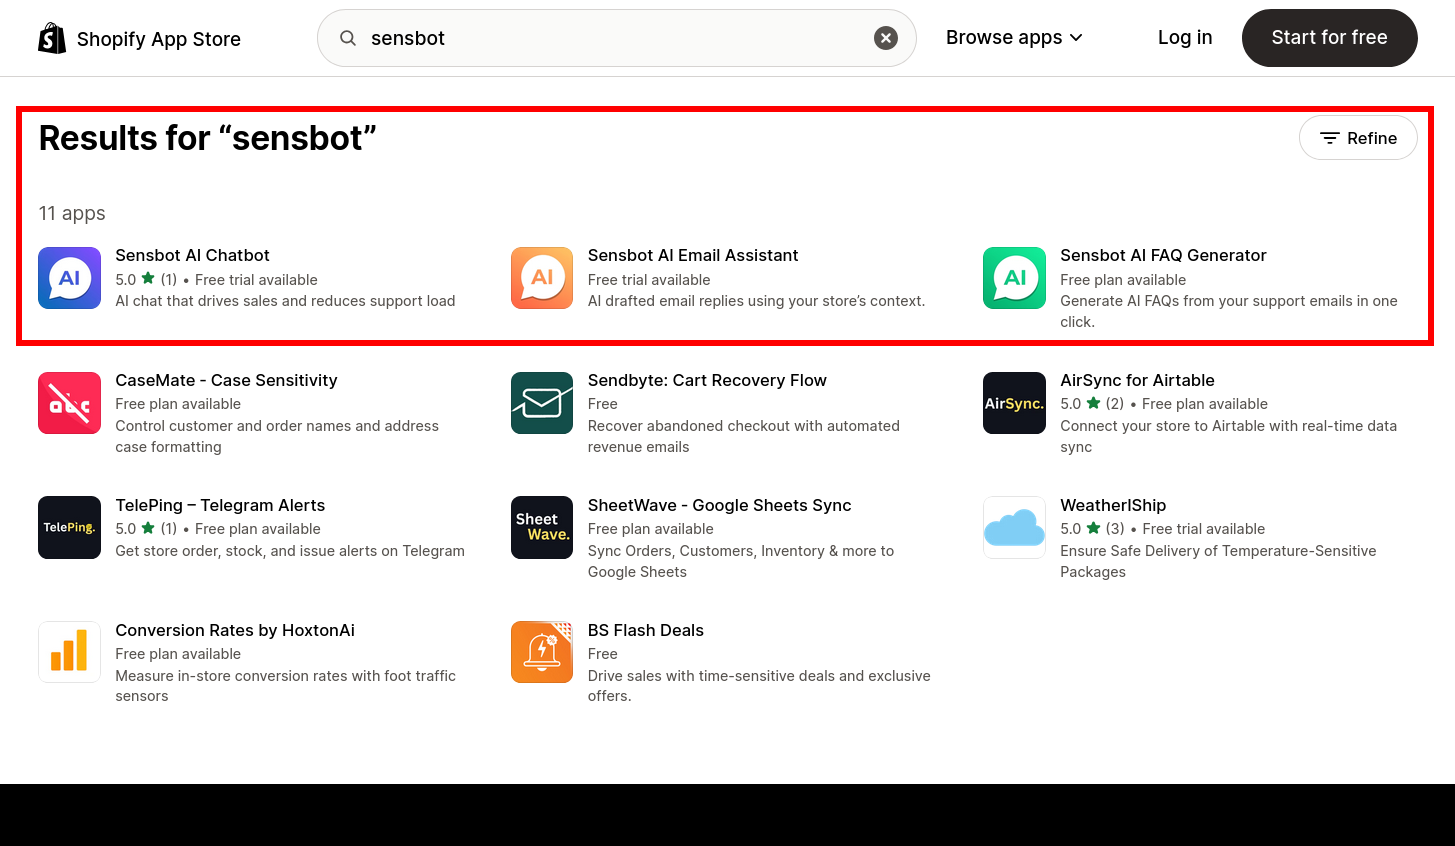Viewport: 1455px width, 846px height.
Task: Open the CaseMate app icon
Action: [x=69, y=403]
